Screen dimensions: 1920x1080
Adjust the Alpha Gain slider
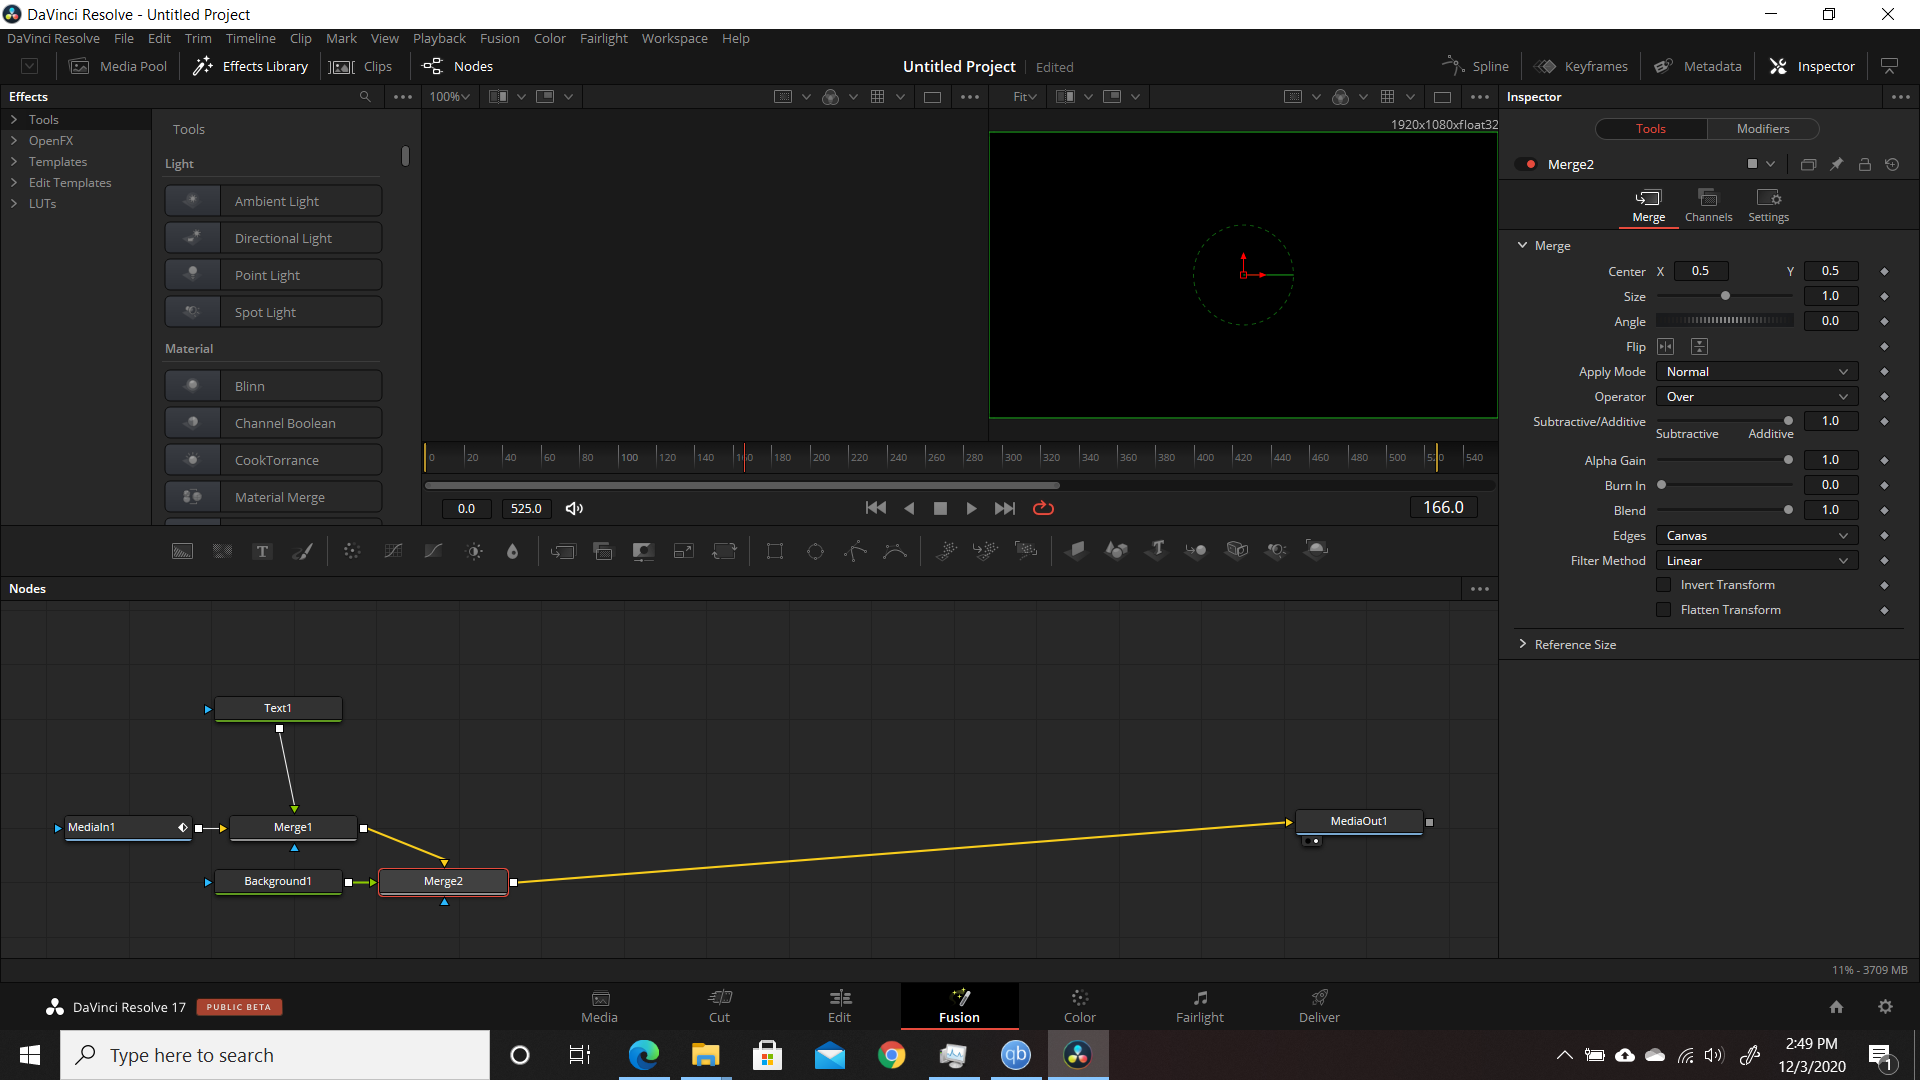[1724, 460]
